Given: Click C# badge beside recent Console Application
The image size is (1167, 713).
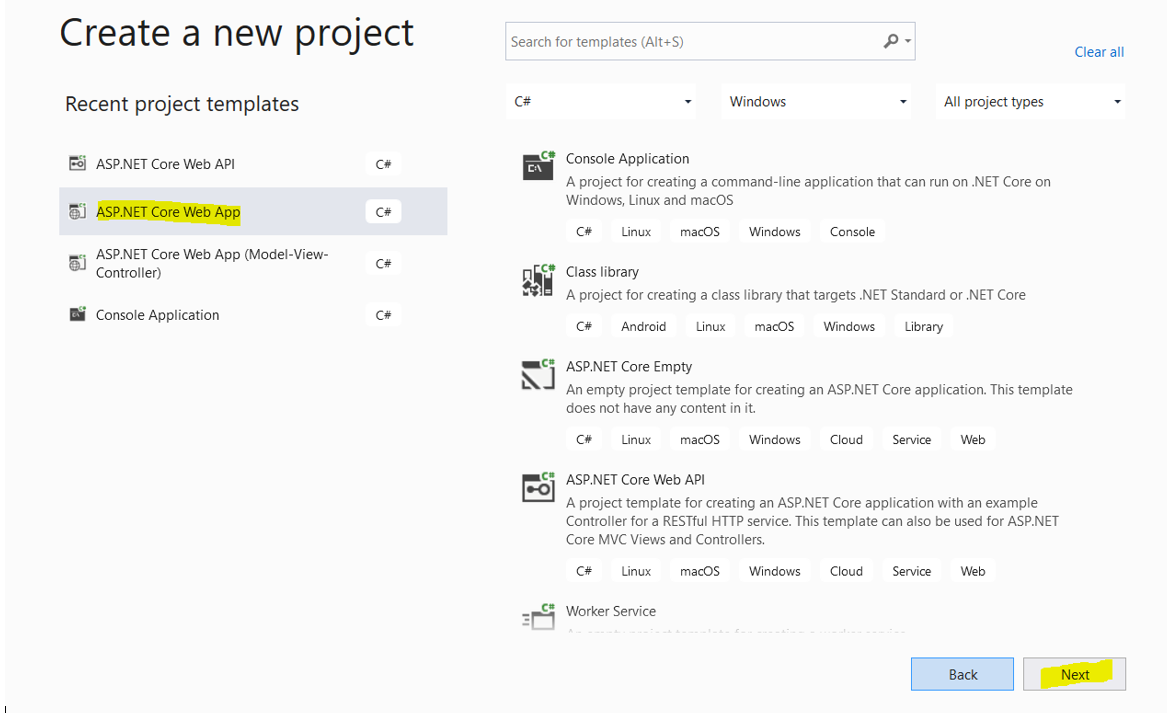Looking at the screenshot, I should click(383, 315).
